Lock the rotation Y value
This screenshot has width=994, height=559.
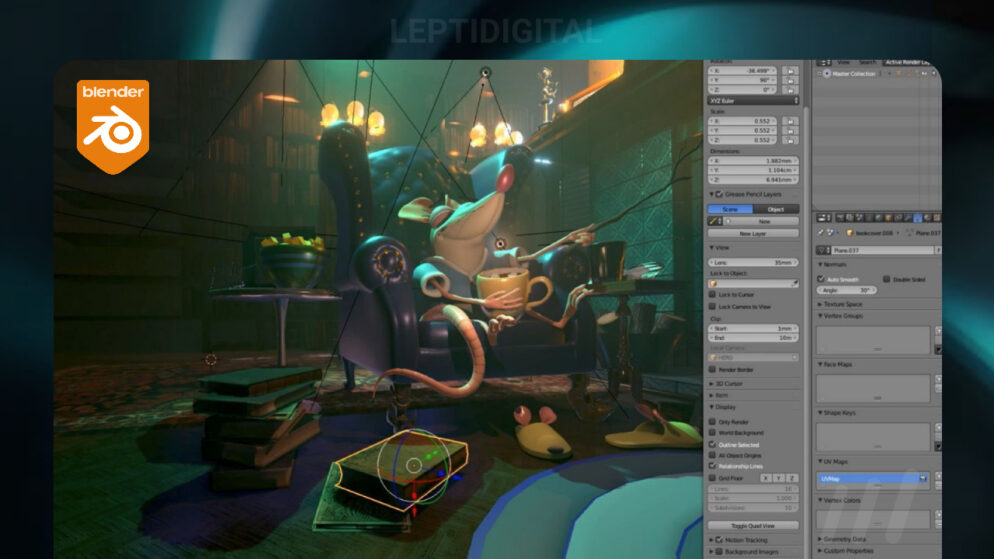coord(790,80)
